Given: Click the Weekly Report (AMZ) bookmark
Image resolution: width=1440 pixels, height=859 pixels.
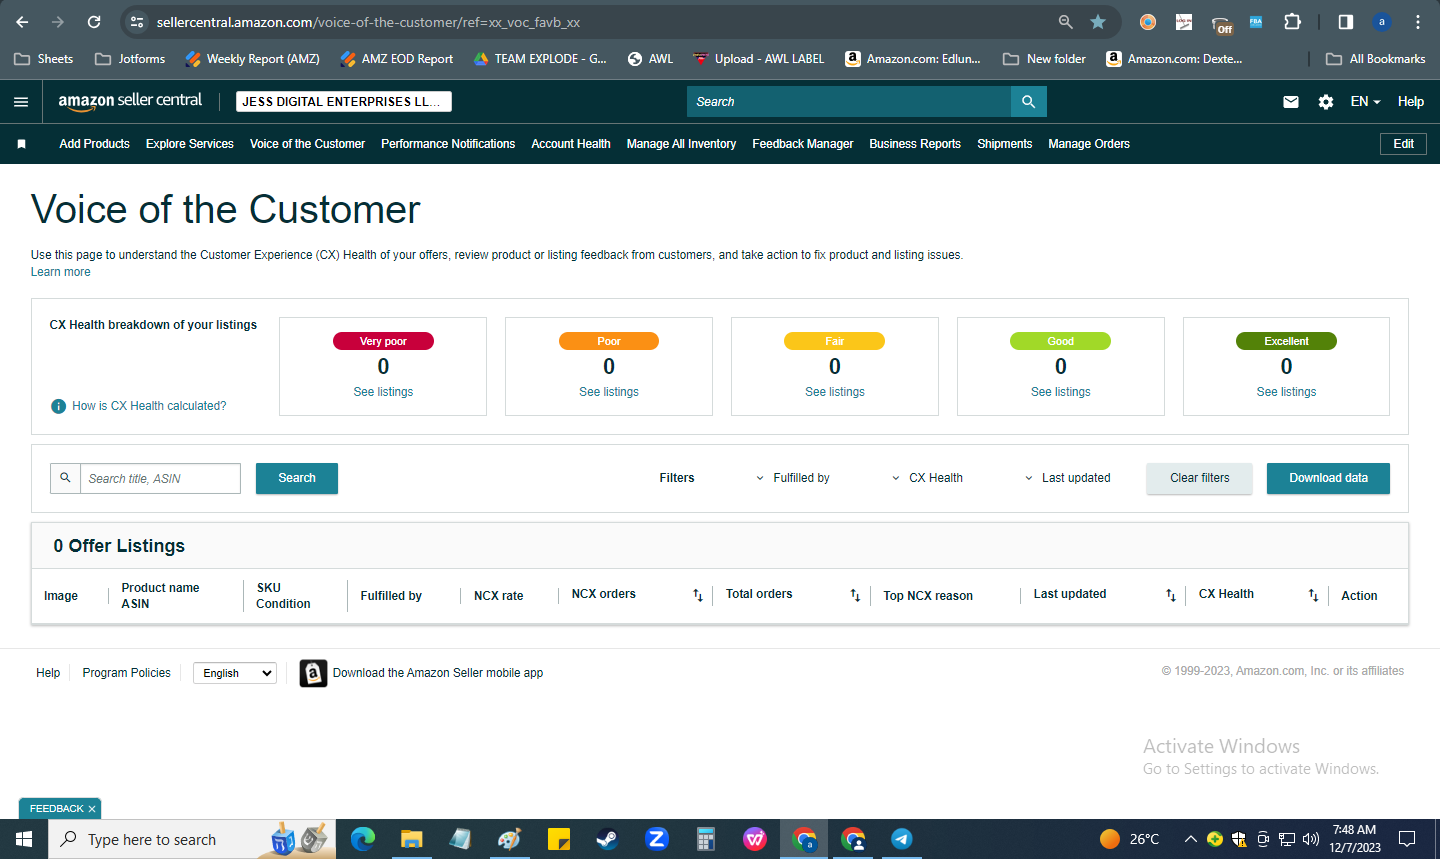Looking at the screenshot, I should click(x=252, y=59).
